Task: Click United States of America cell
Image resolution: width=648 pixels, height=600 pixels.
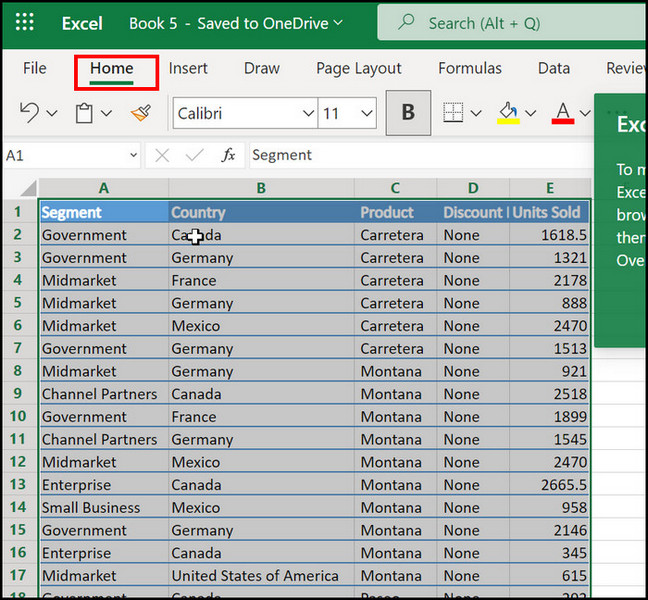Action: point(261,575)
